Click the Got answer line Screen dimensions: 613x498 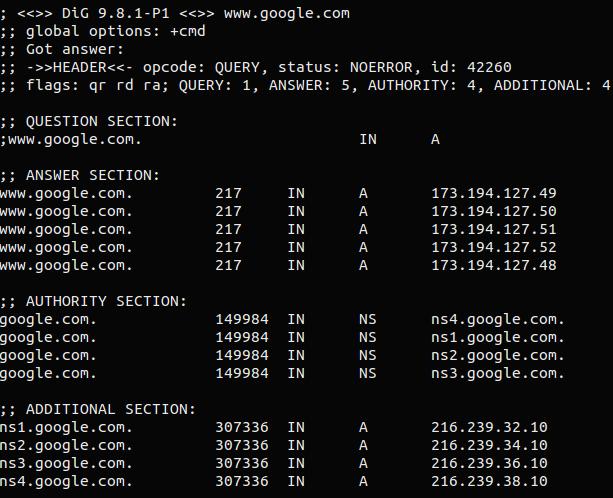(x=62, y=49)
